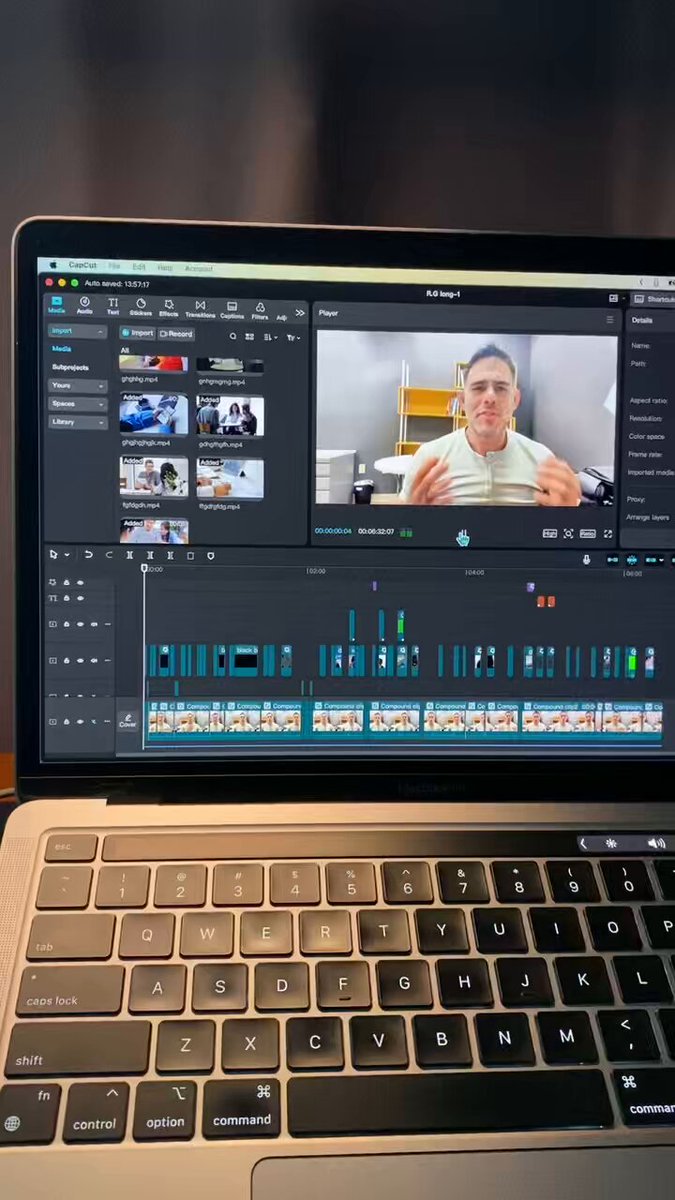Show more tabs with double-chevron arrow
Image resolution: width=675 pixels, height=1200 pixels.
[299, 313]
